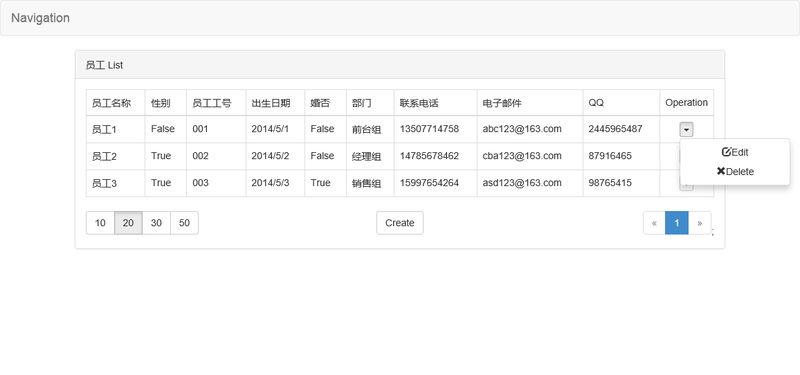800x375 pixels.
Task: Click the Create button
Action: pos(400,223)
